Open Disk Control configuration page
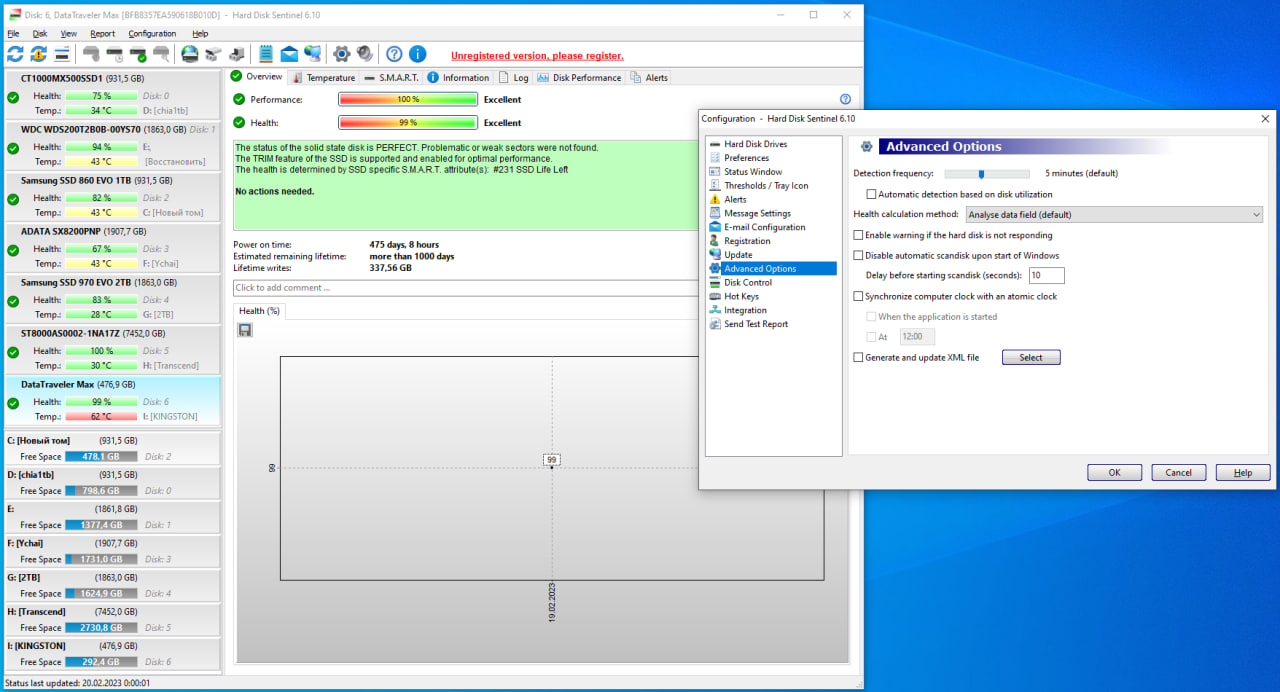Screen dimensions: 1280x692 click(x=748, y=282)
